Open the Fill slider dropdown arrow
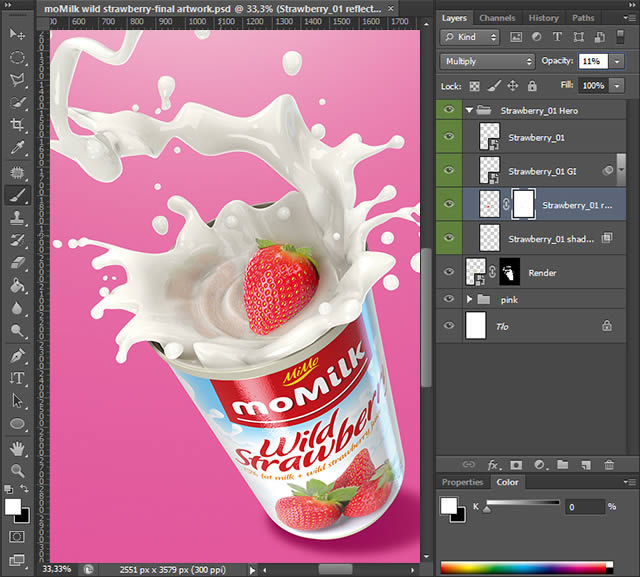This screenshot has height=577, width=640. pyautogui.click(x=617, y=86)
